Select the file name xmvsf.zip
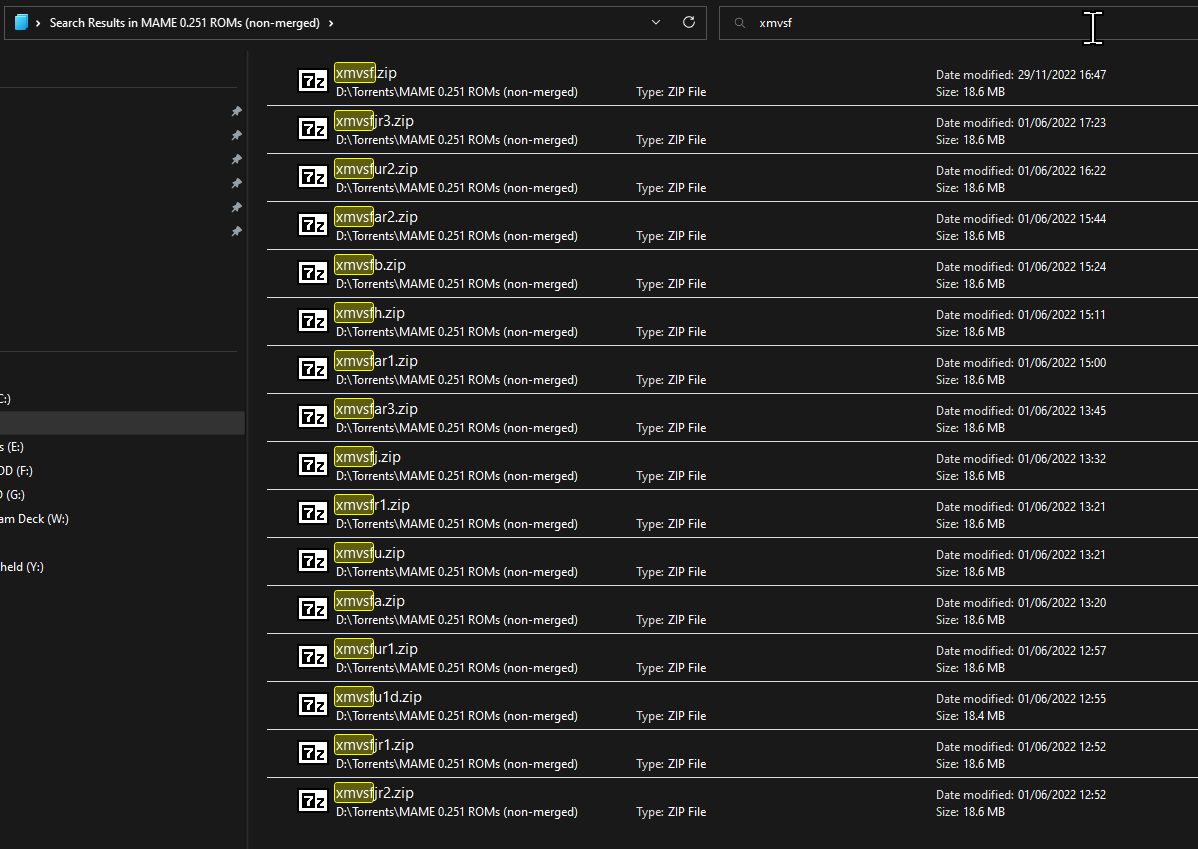Image resolution: width=1198 pixels, height=849 pixels. (x=366, y=73)
